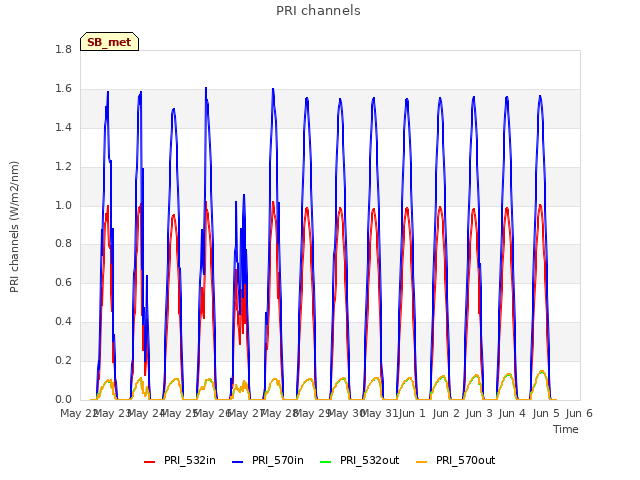
Task: Click the blue PRI_570in legend swatch
Action: [238, 462]
